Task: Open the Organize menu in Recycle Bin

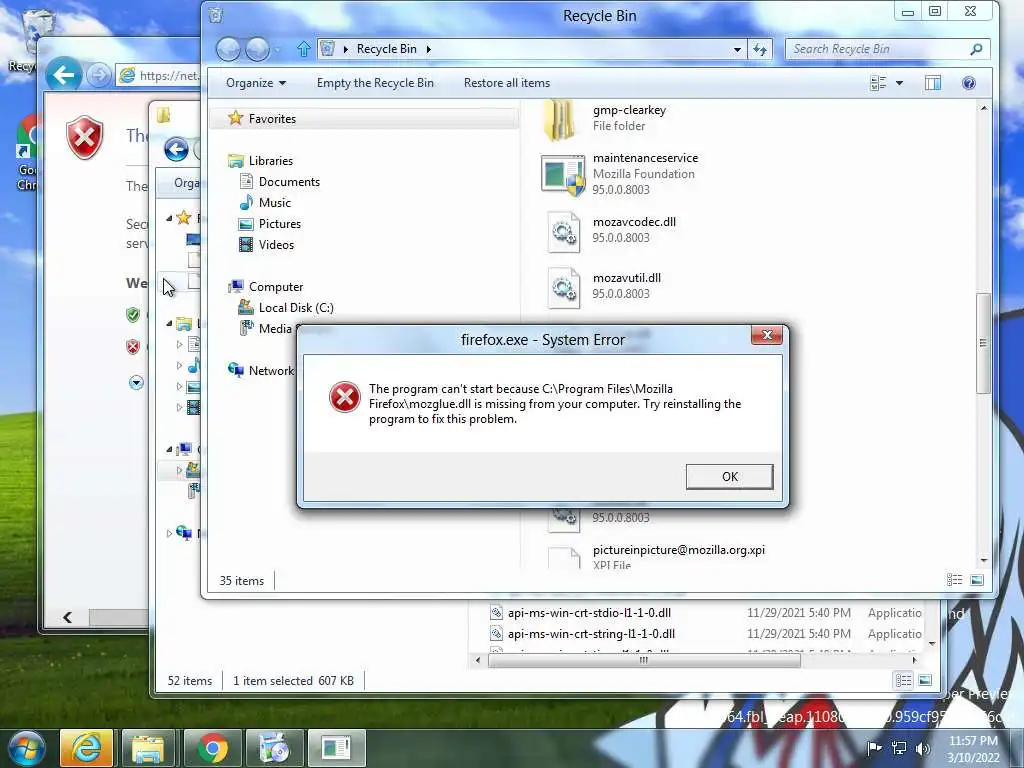Action: click(256, 83)
